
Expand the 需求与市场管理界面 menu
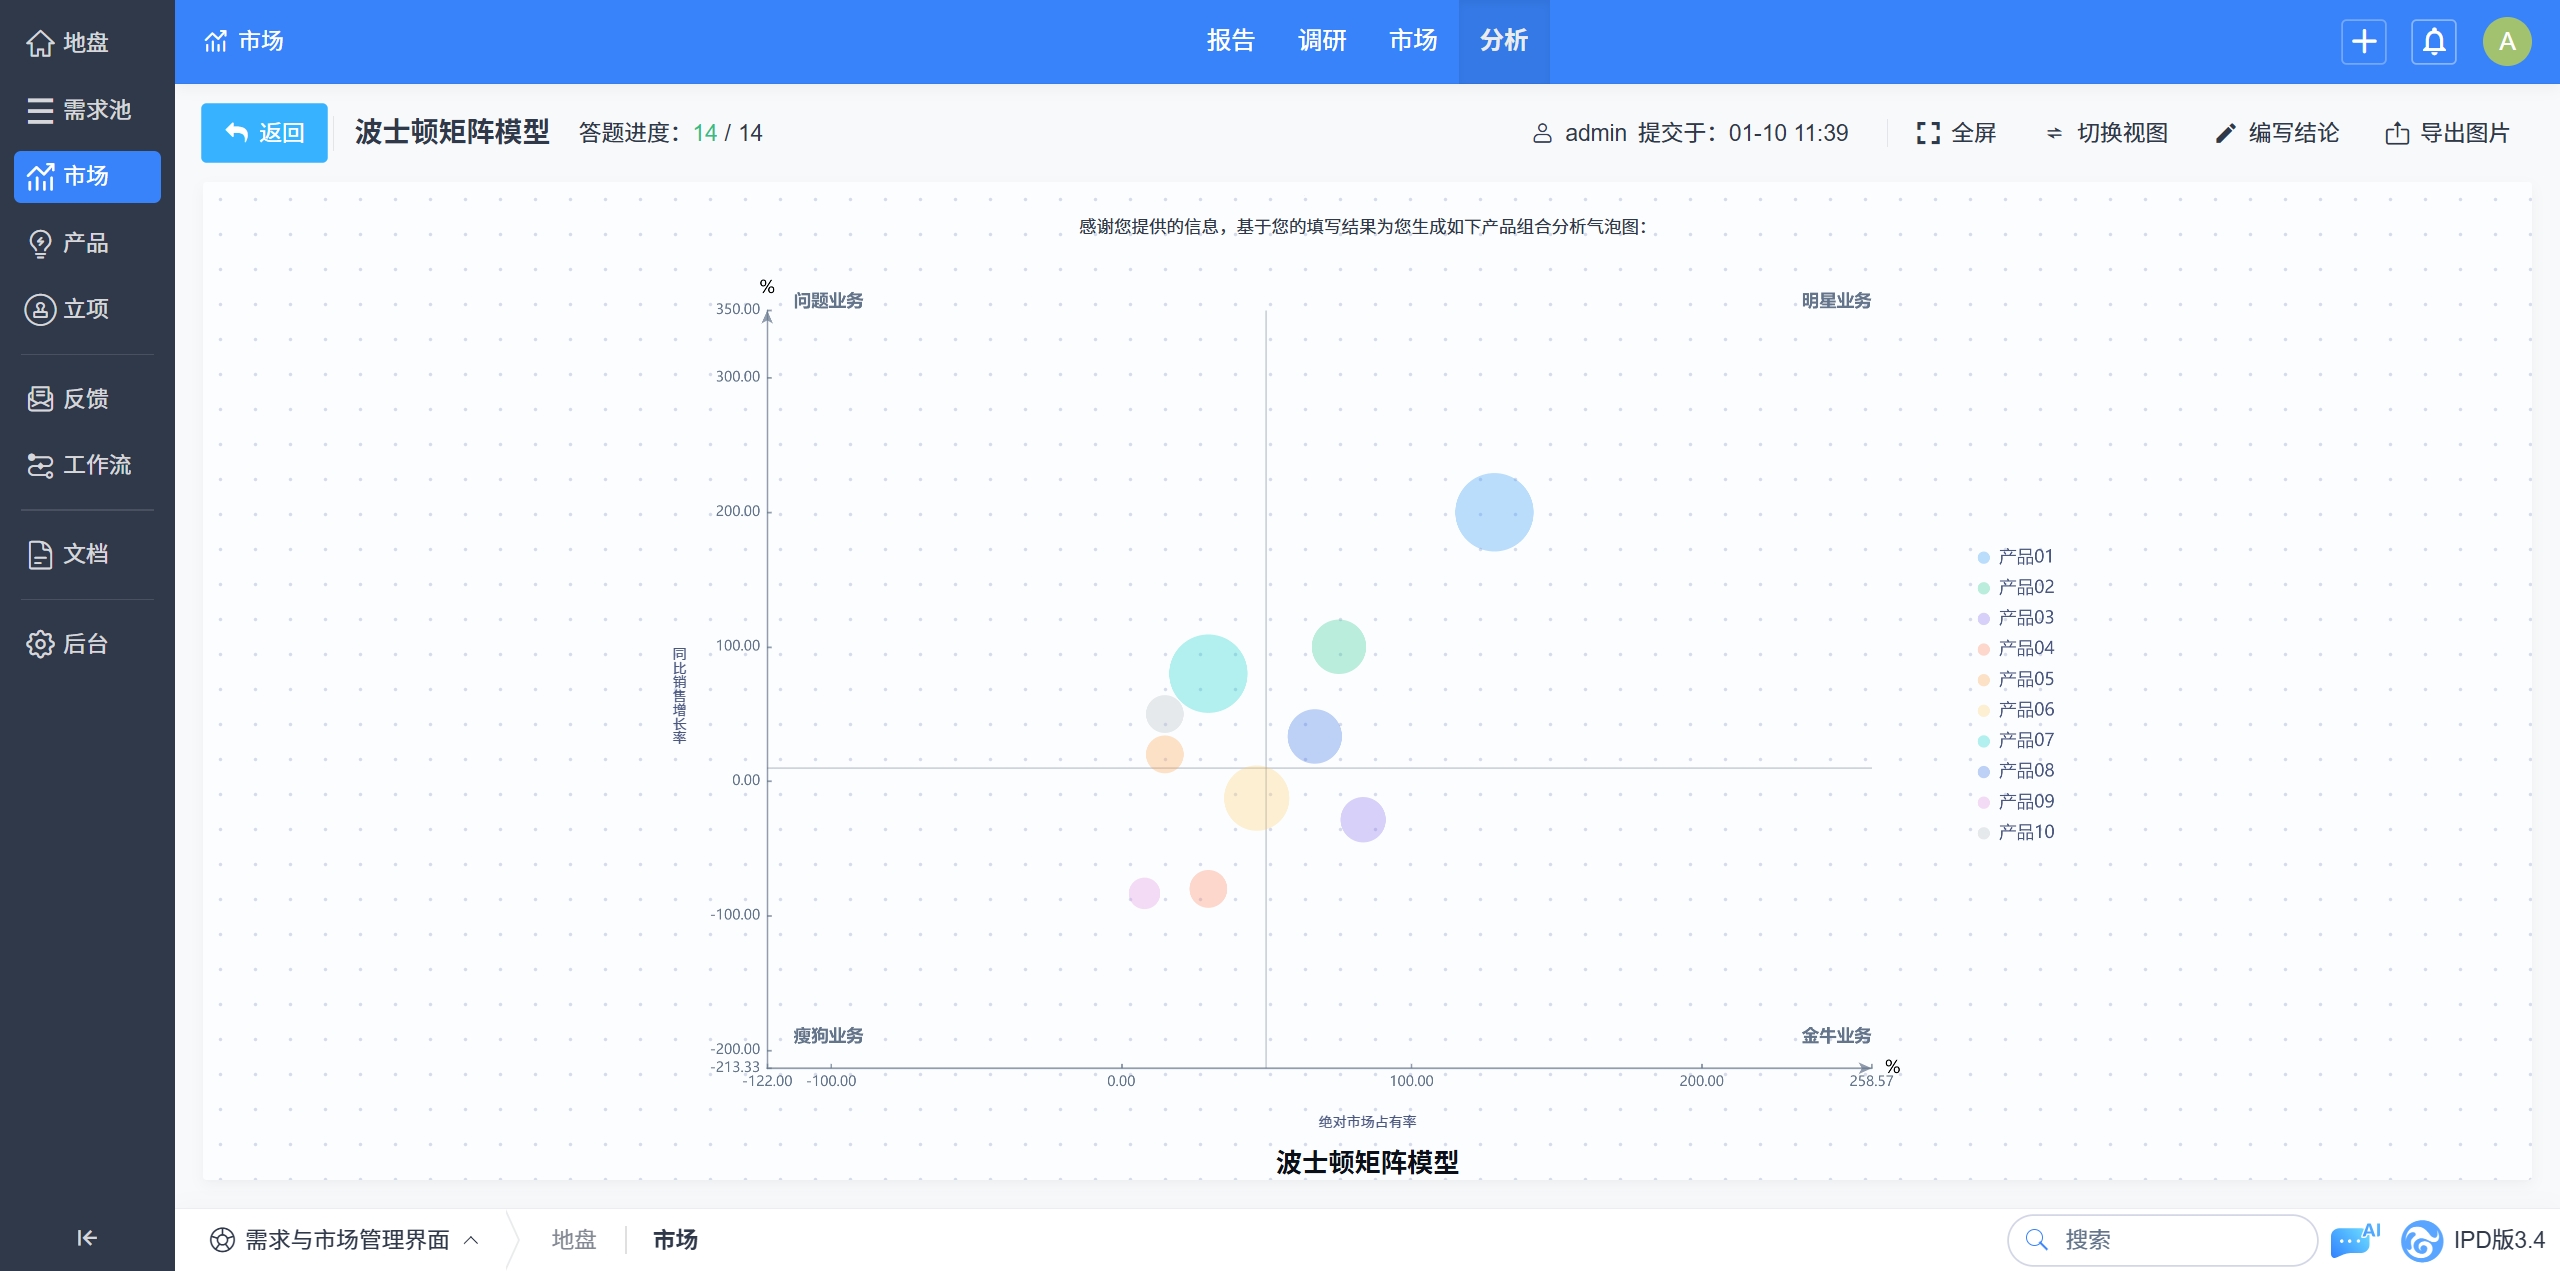[x=345, y=1240]
